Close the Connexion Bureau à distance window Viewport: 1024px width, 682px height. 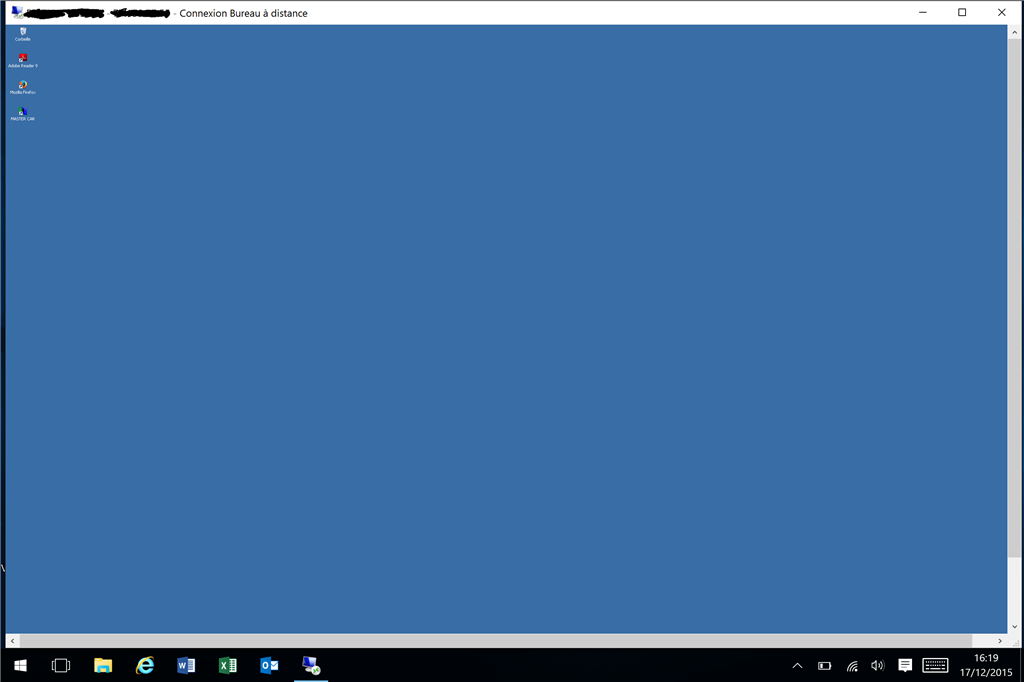point(1002,12)
